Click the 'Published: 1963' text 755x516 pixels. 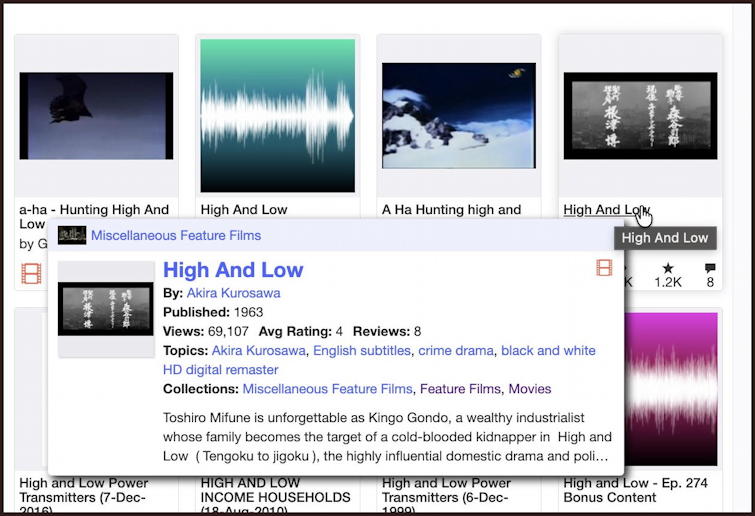(x=213, y=312)
